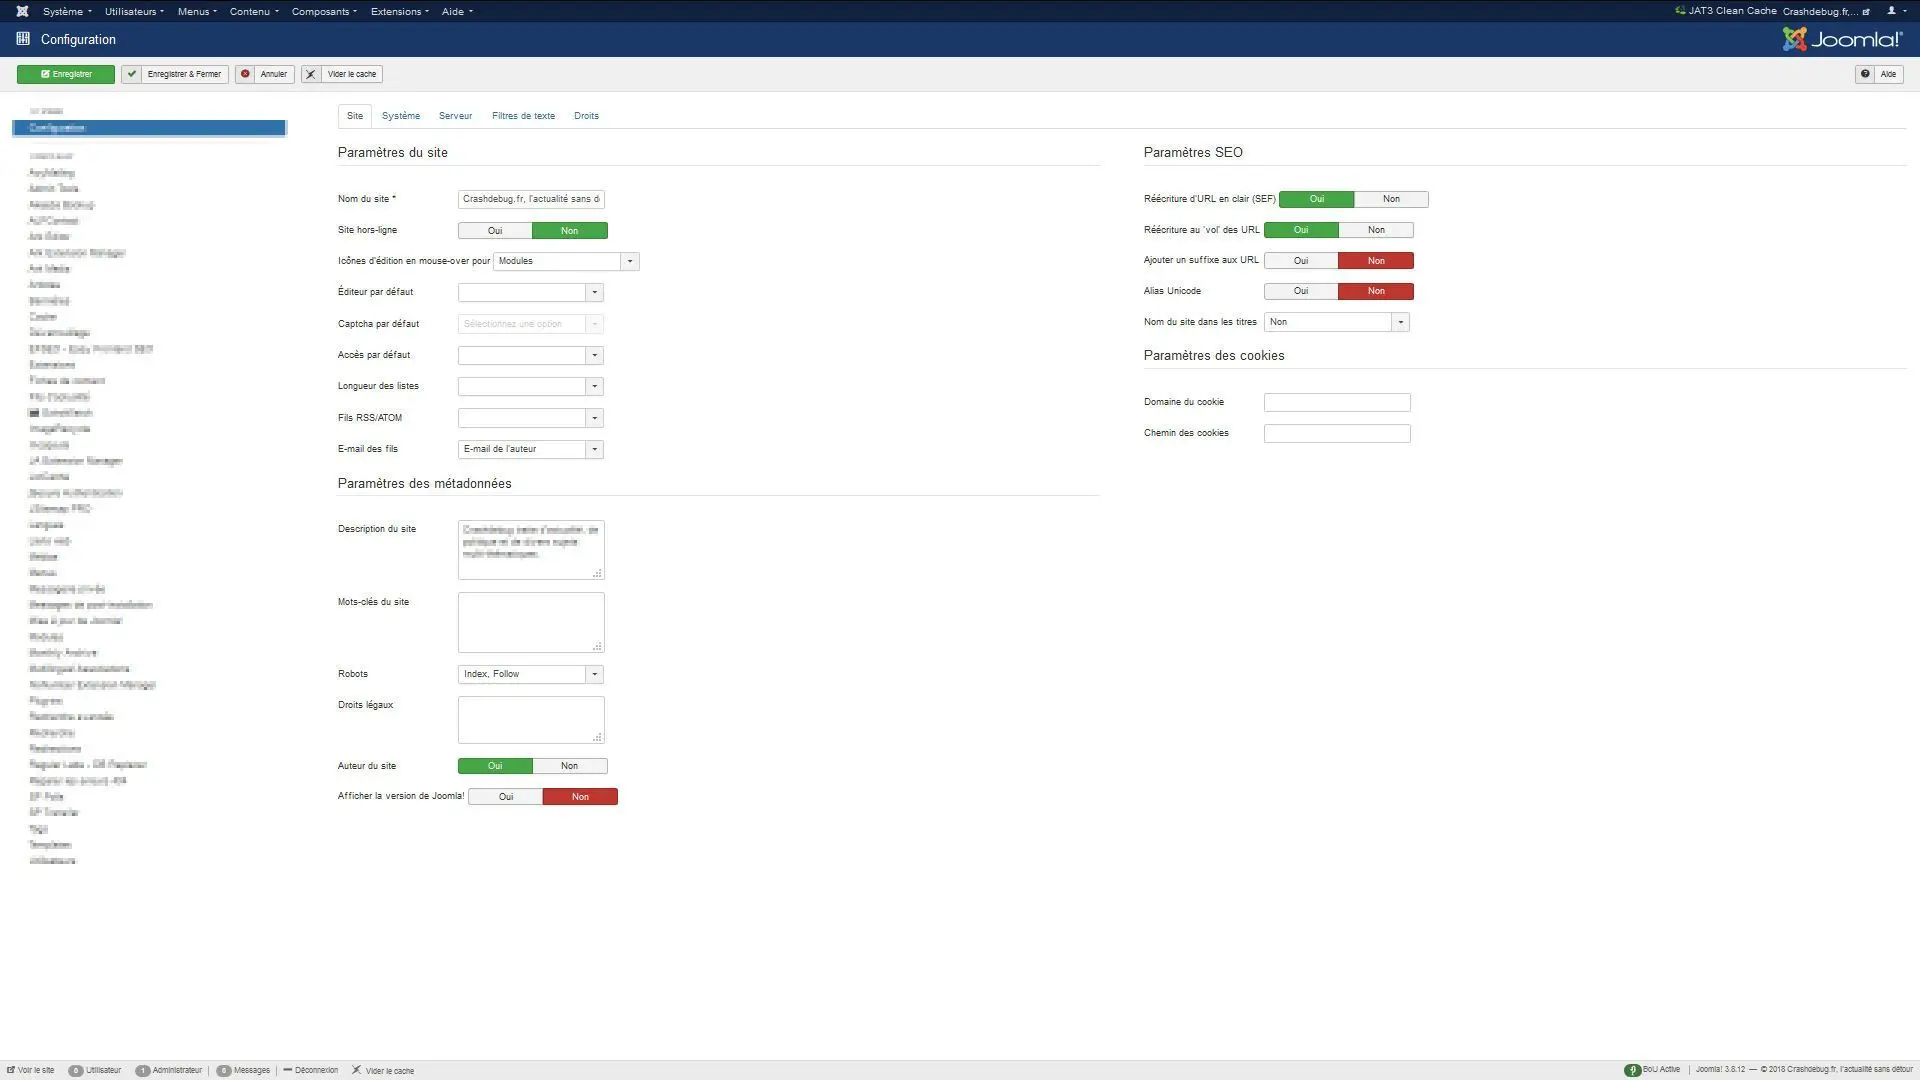Click the Nom du site input field
Image resolution: width=1920 pixels, height=1080 pixels.
click(x=531, y=199)
